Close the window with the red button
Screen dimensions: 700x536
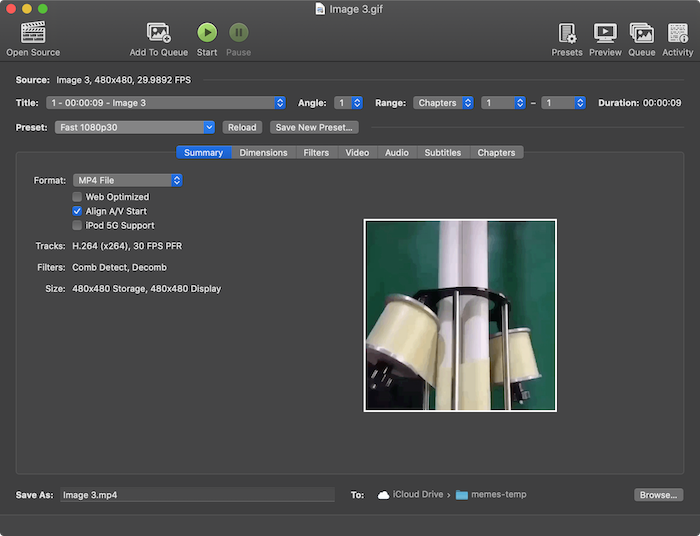click(11, 8)
